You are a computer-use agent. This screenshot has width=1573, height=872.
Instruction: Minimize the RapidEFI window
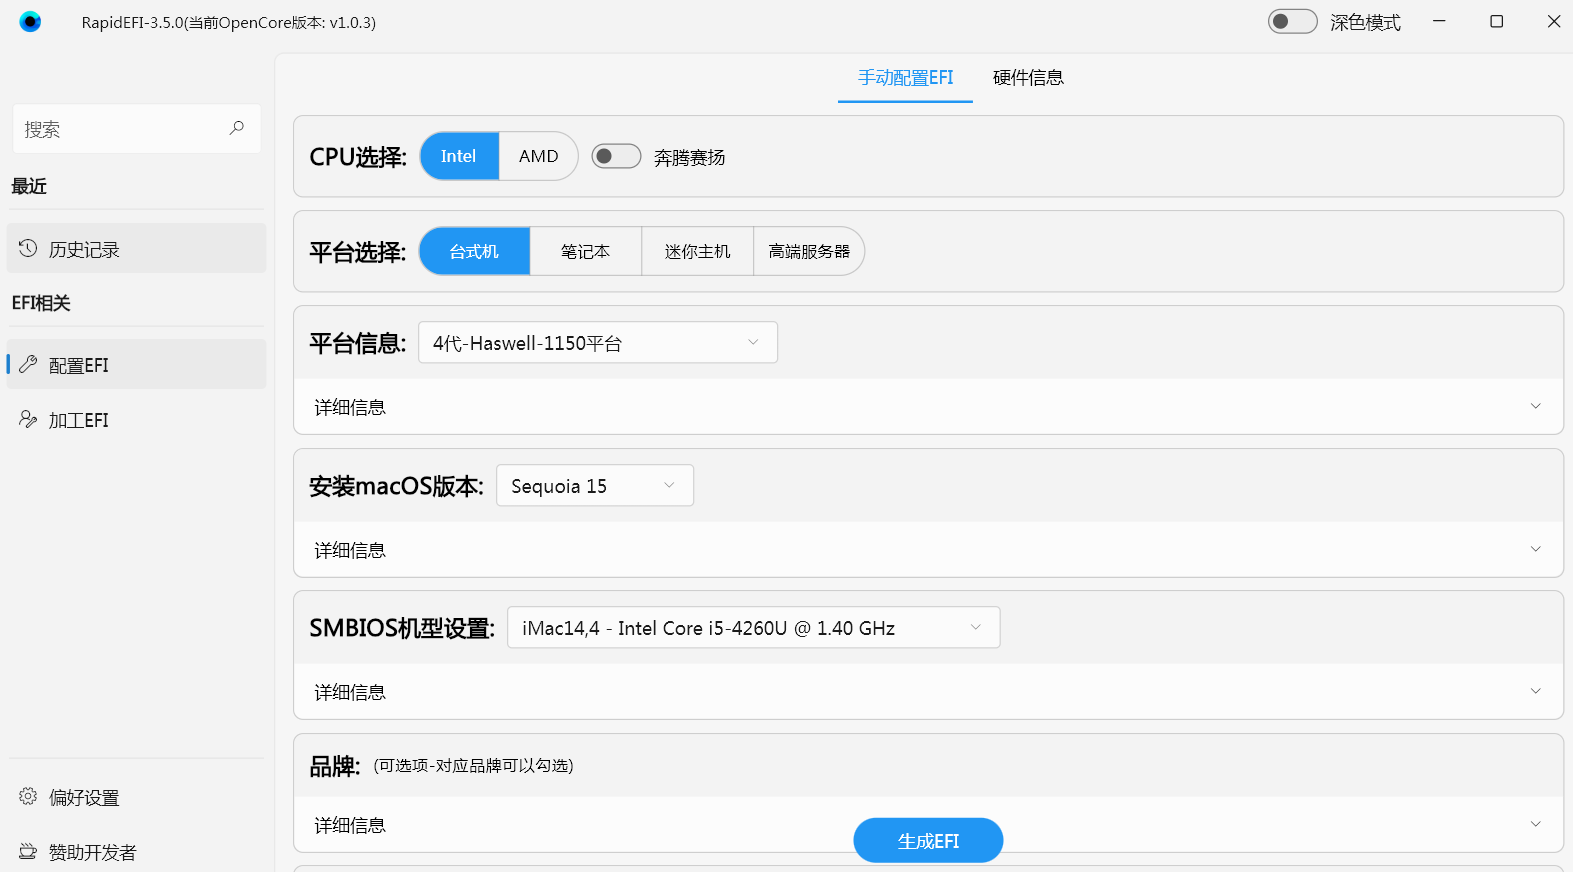[x=1439, y=21]
